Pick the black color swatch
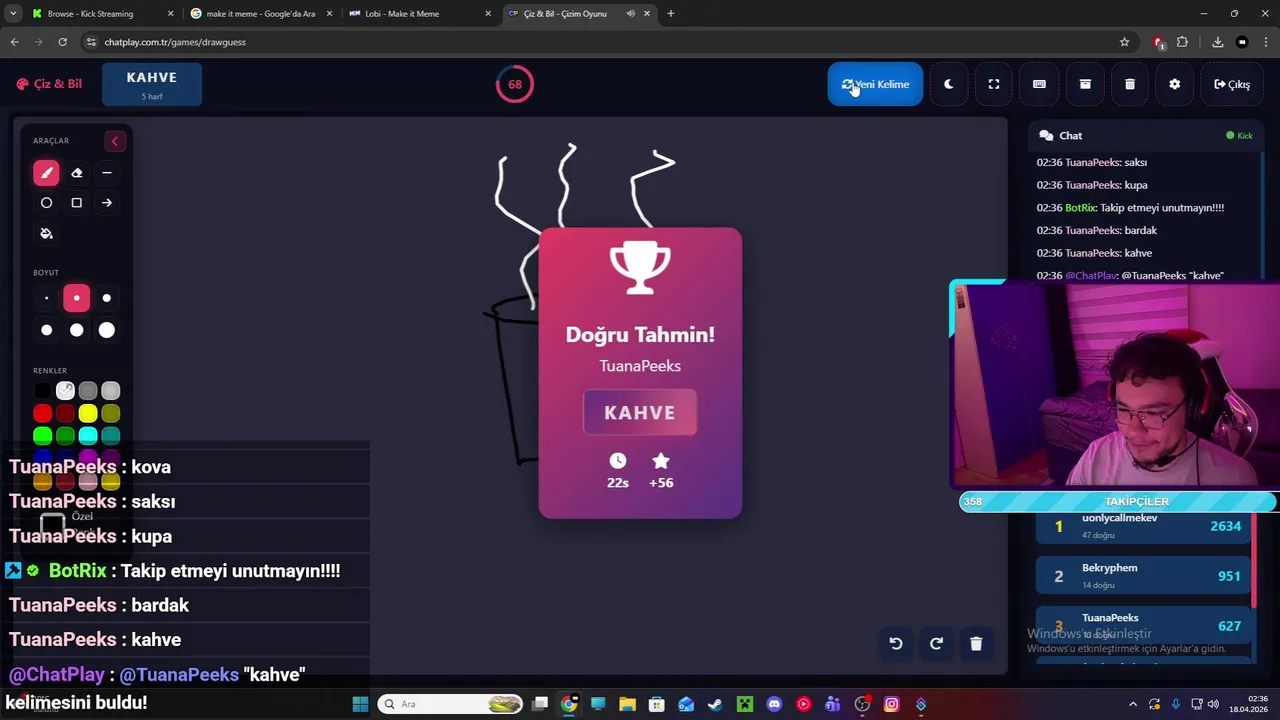The height and width of the screenshot is (720, 1280). (x=42, y=391)
